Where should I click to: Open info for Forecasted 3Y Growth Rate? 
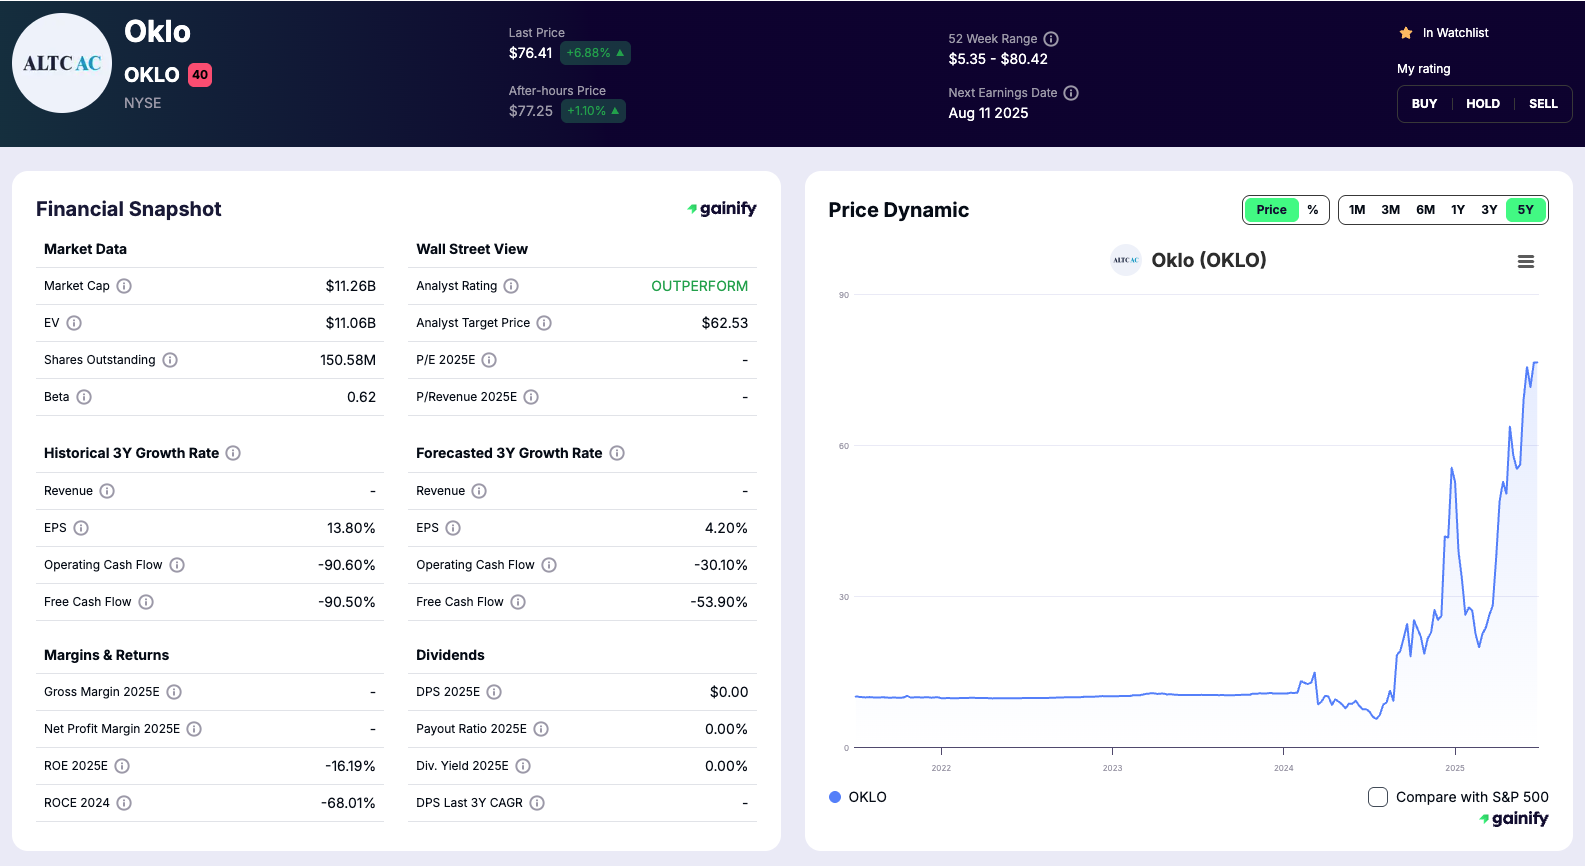pyautogui.click(x=617, y=453)
